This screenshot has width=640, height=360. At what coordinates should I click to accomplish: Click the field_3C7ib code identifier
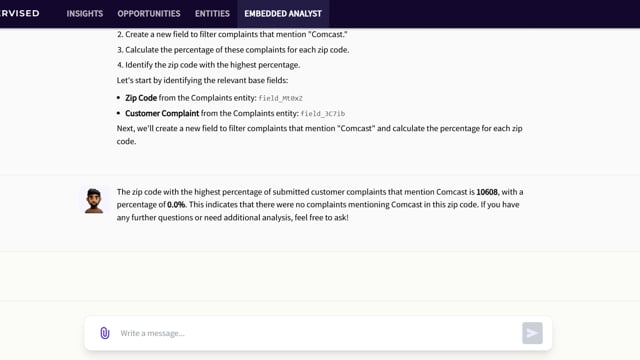tap(322, 114)
